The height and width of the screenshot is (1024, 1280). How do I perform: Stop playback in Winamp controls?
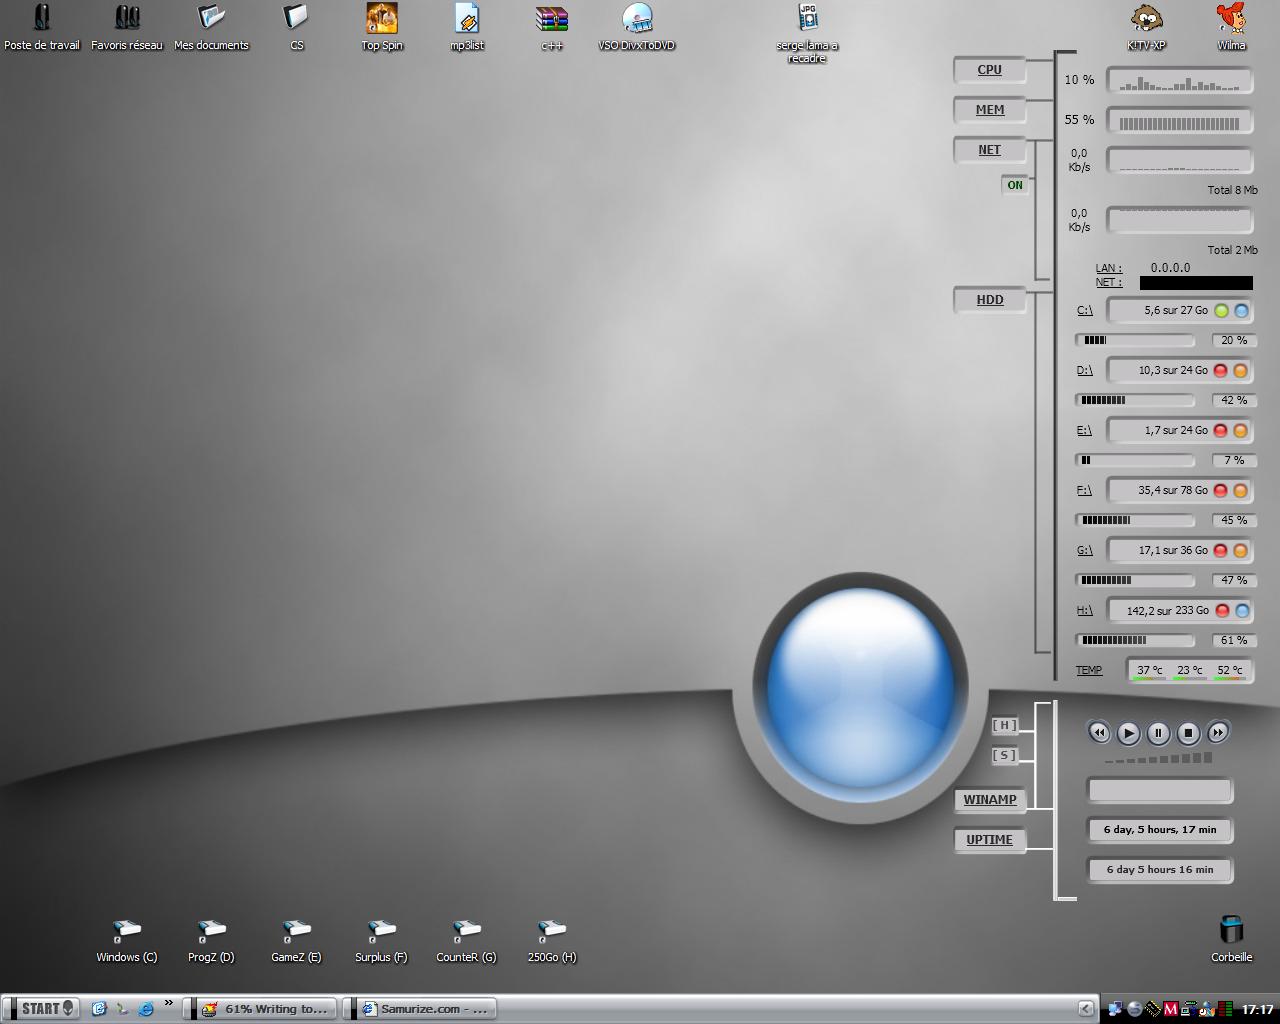[x=1188, y=733]
